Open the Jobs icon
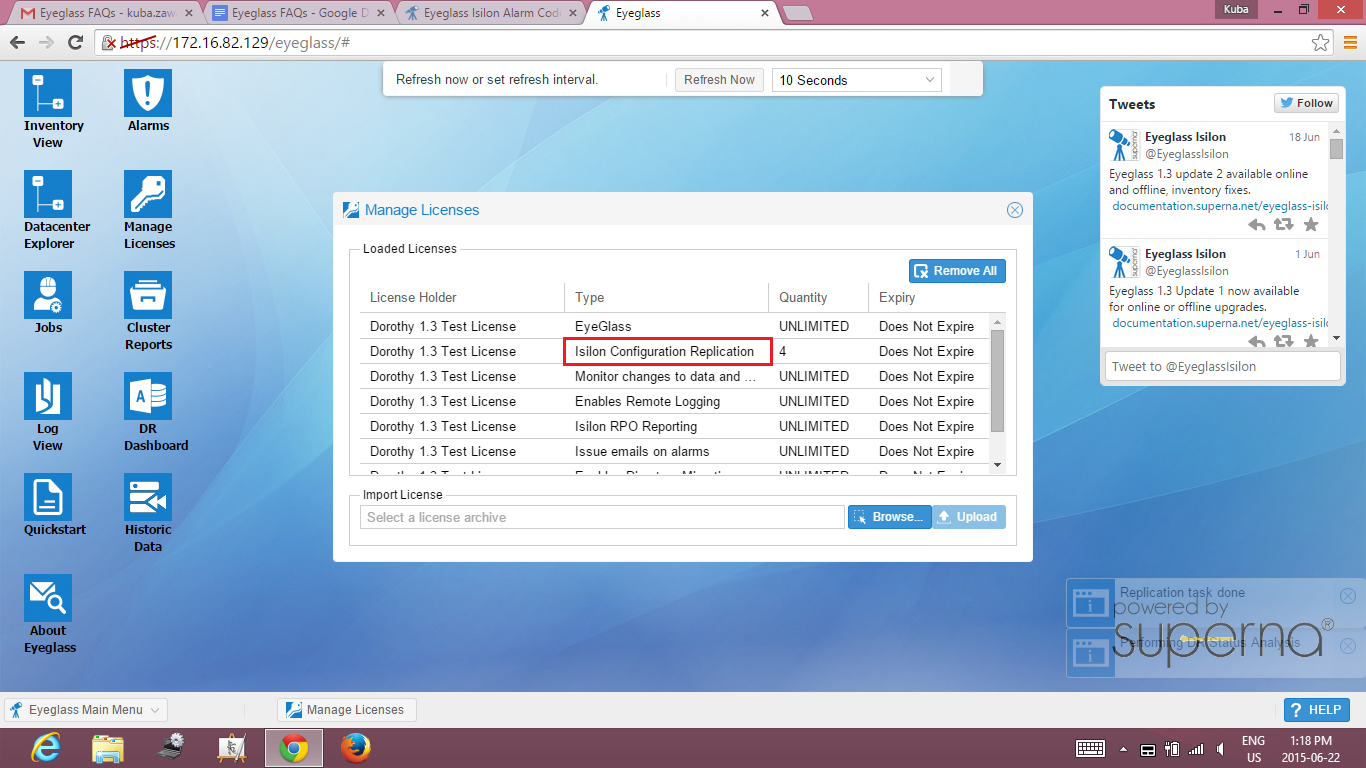Viewport: 1366px width, 768px height. [x=48, y=295]
